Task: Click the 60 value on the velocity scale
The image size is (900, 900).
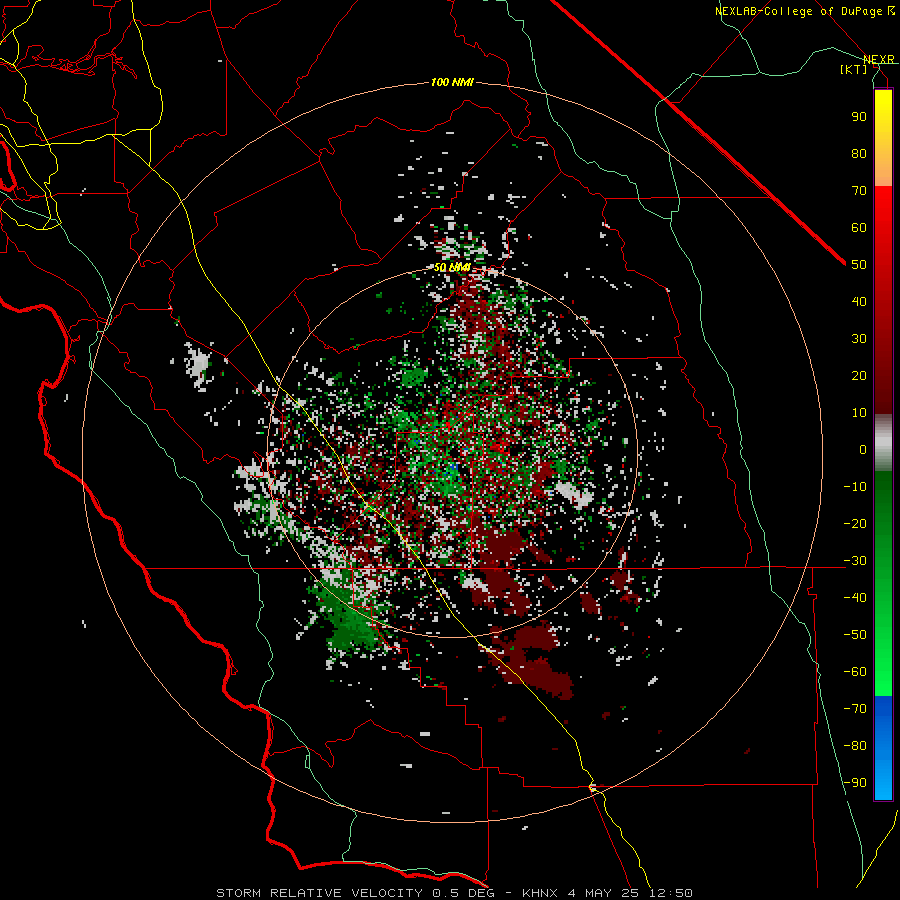Action: [x=859, y=227]
